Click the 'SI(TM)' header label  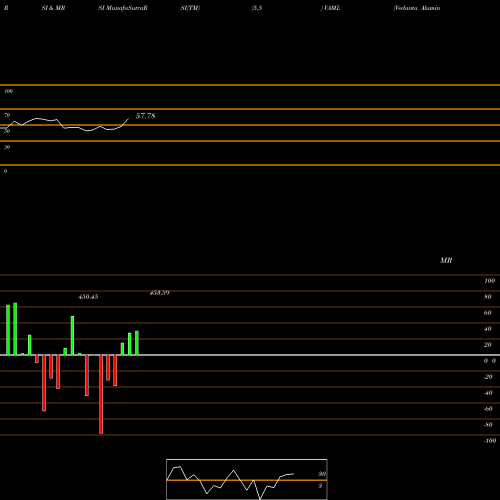coord(190,8)
